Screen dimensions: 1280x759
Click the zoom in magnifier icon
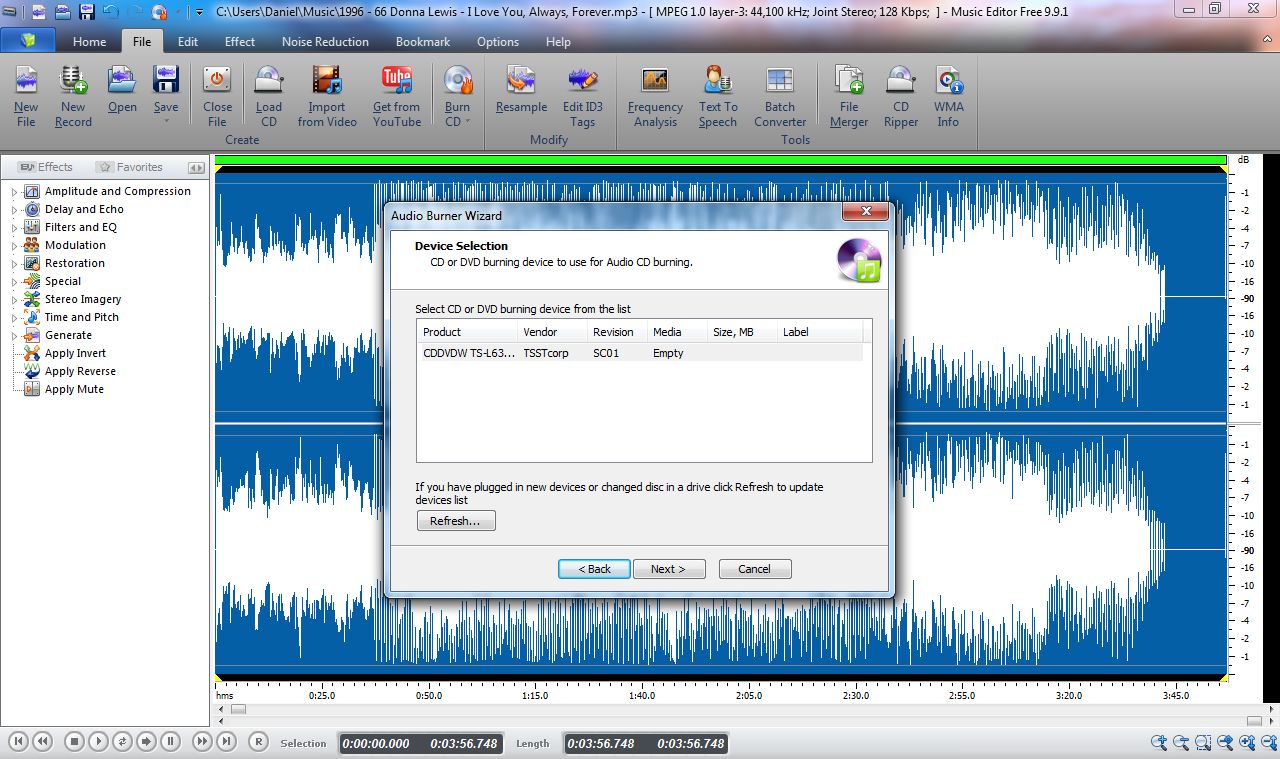[1159, 742]
